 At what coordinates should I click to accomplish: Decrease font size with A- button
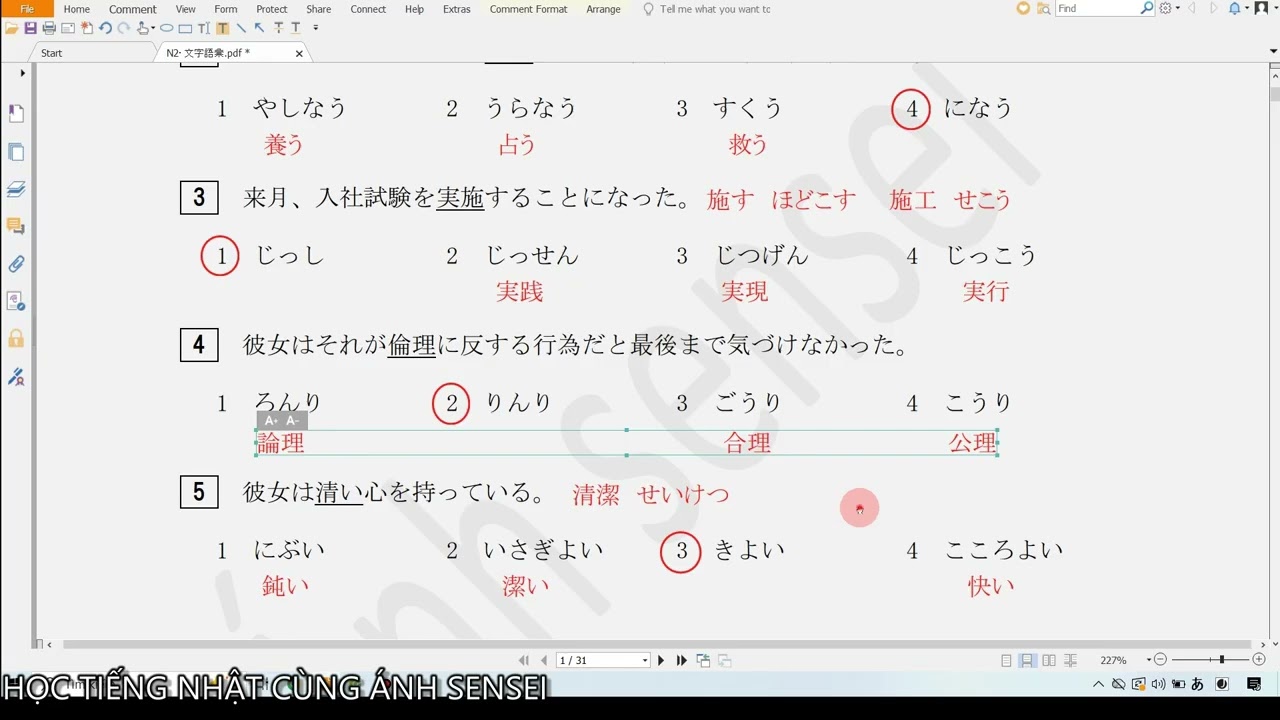click(293, 421)
